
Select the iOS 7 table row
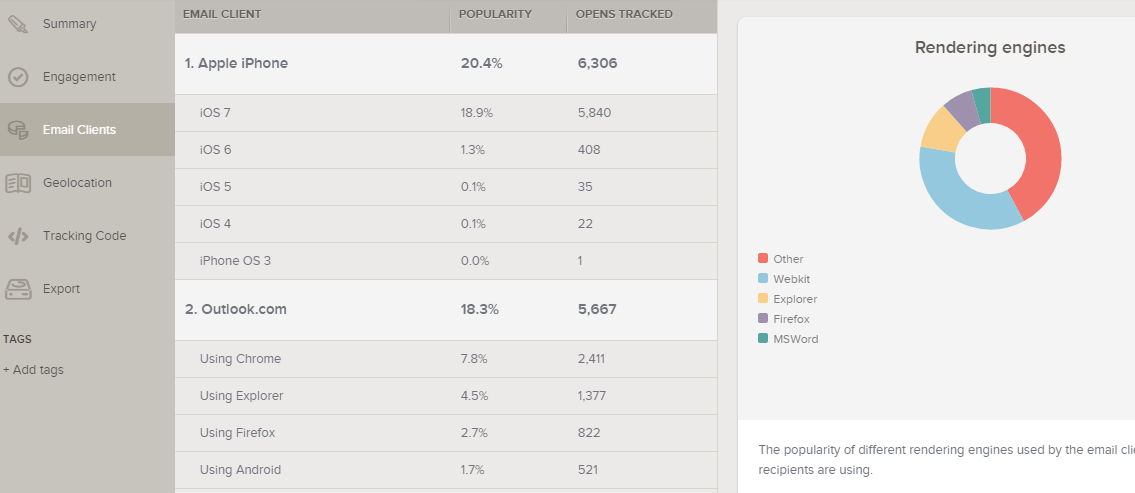pyautogui.click(x=446, y=113)
